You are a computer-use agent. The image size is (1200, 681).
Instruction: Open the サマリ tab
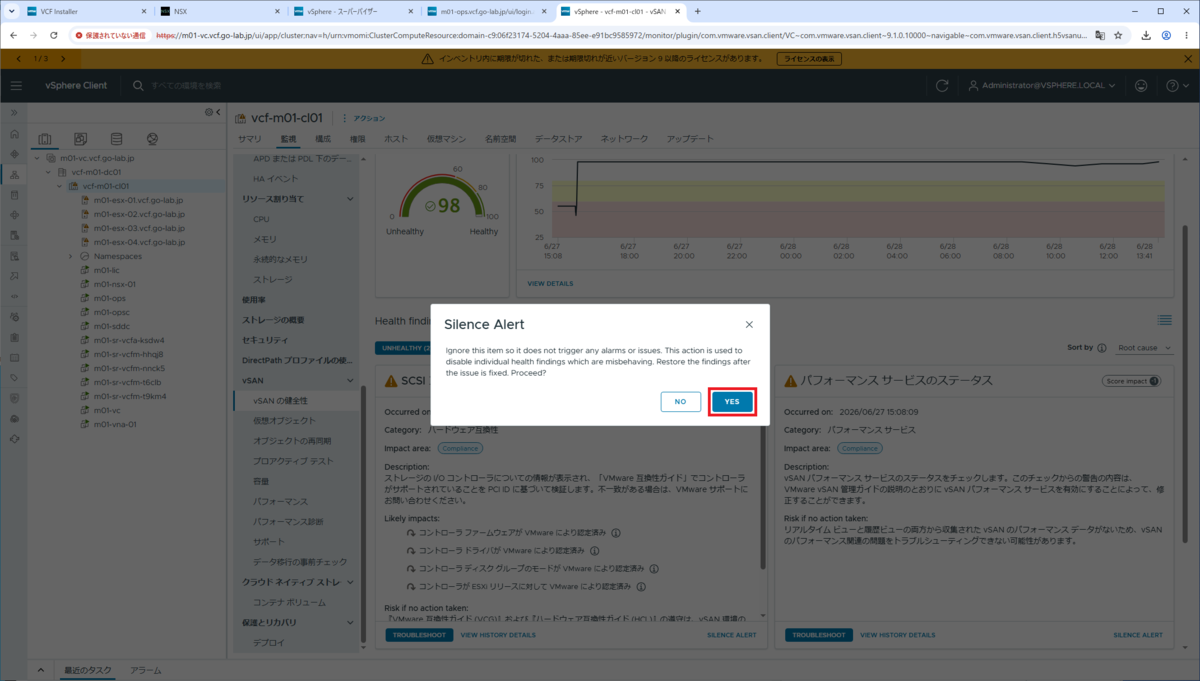[x=249, y=139]
